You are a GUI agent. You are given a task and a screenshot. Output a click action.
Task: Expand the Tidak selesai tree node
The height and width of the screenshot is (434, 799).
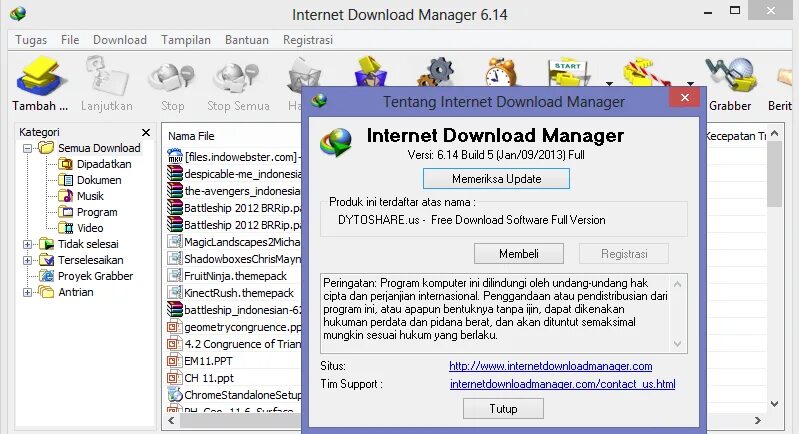coord(28,244)
